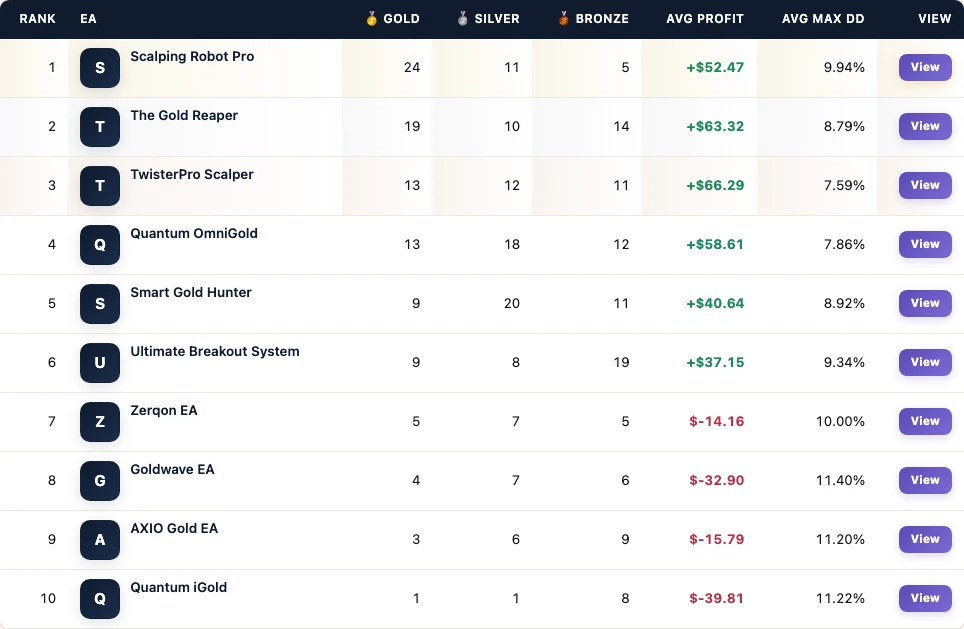Click the Smart Gold Hunter S avatar icon
Screen dimensions: 964x629
pos(100,304)
